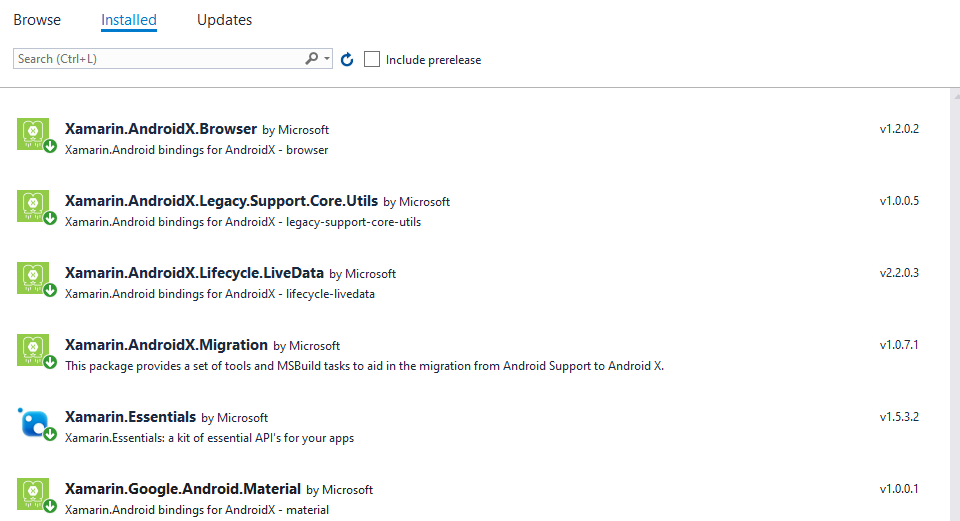Screen dimensions: 960x521
Task: Click 'a kit of essential API's' description
Action: pyautogui.click(x=209, y=438)
